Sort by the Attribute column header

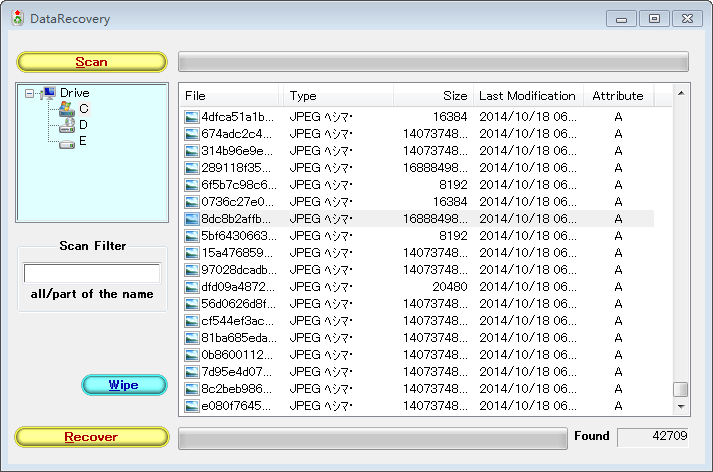tap(618, 96)
